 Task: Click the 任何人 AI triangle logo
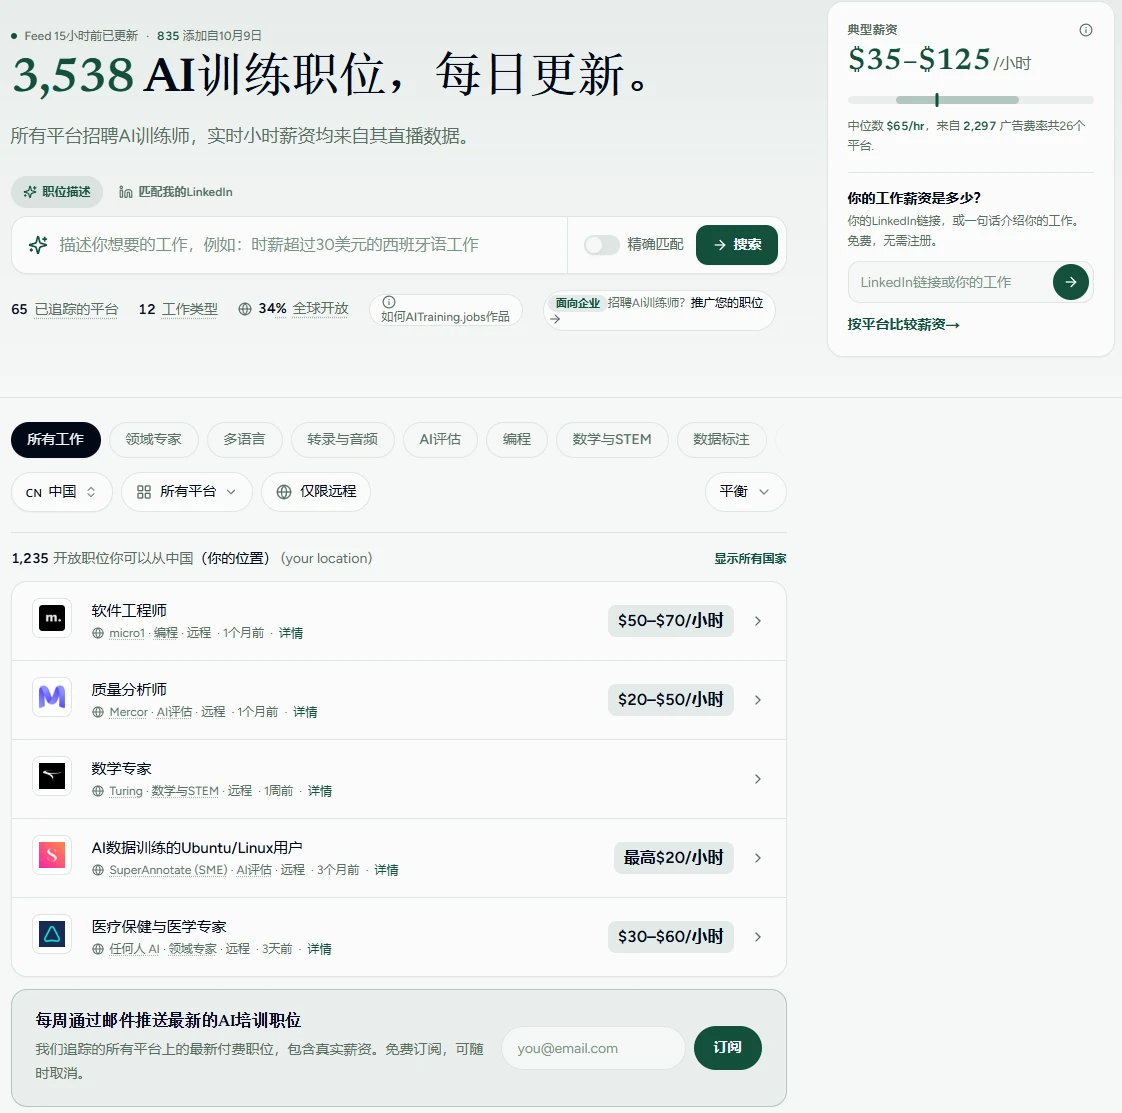[52, 933]
